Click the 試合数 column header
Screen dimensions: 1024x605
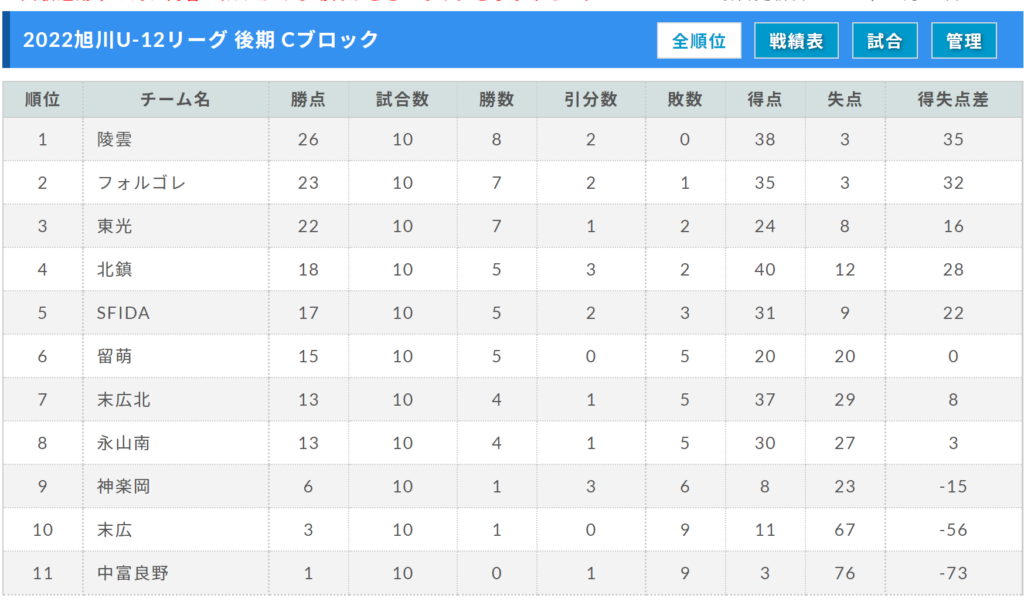tap(402, 99)
